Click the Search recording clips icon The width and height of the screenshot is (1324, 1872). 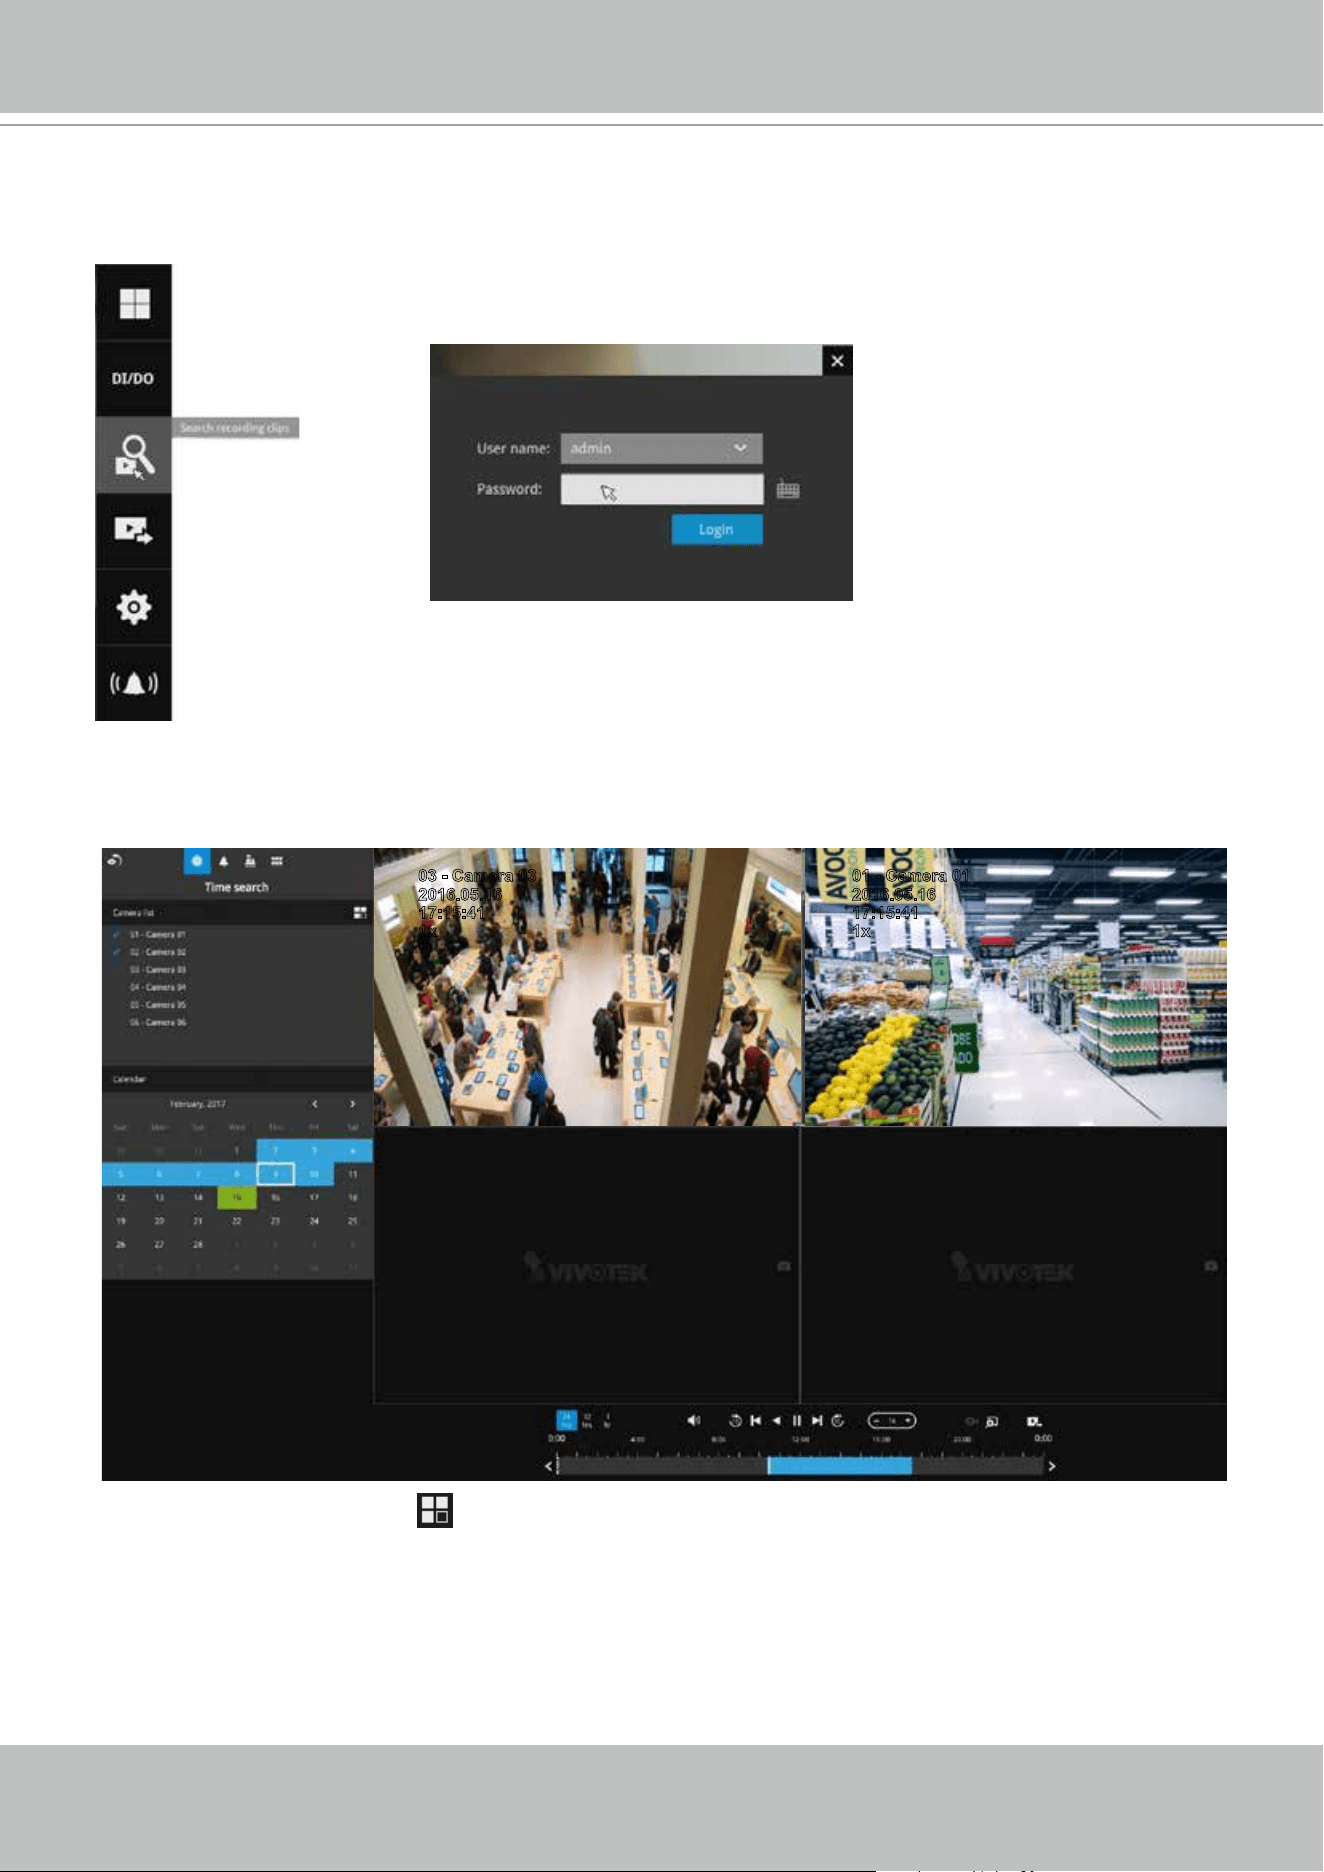click(134, 456)
